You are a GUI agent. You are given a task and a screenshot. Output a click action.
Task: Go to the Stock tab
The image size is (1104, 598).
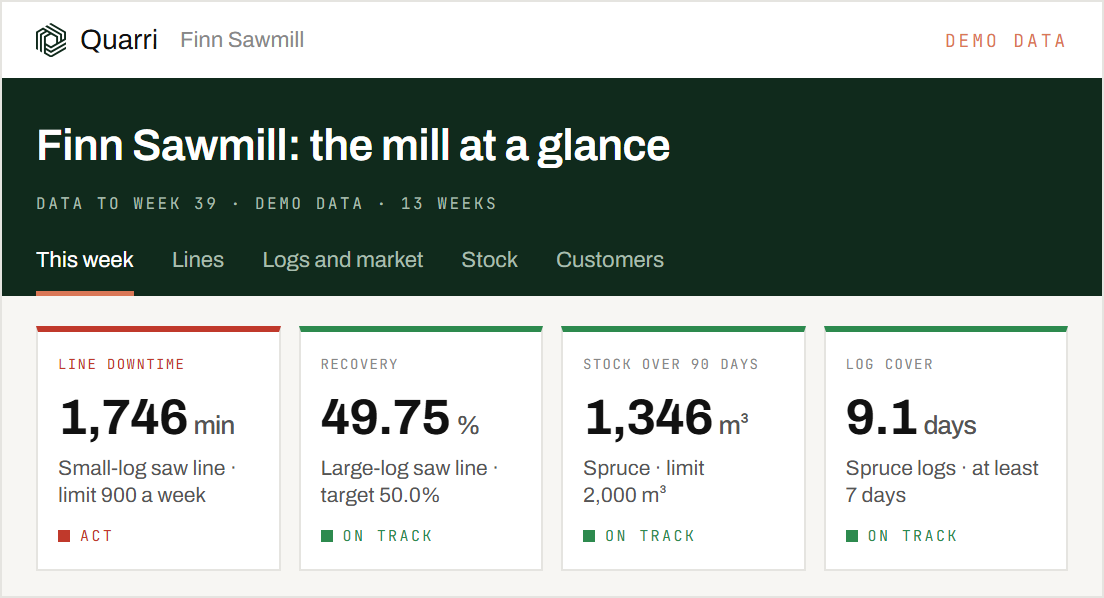[489, 260]
